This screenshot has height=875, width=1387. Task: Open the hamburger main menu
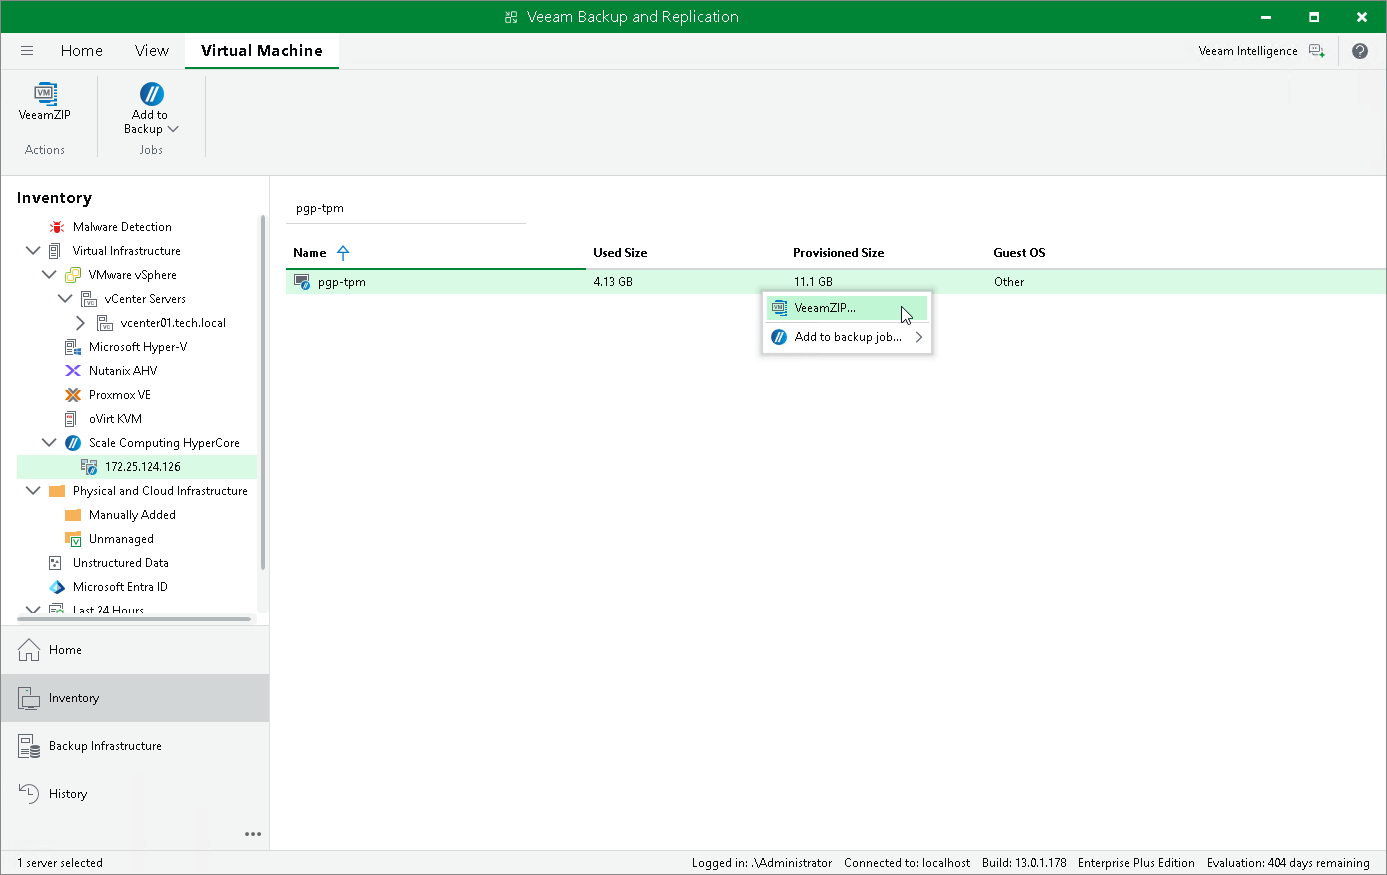(x=27, y=51)
